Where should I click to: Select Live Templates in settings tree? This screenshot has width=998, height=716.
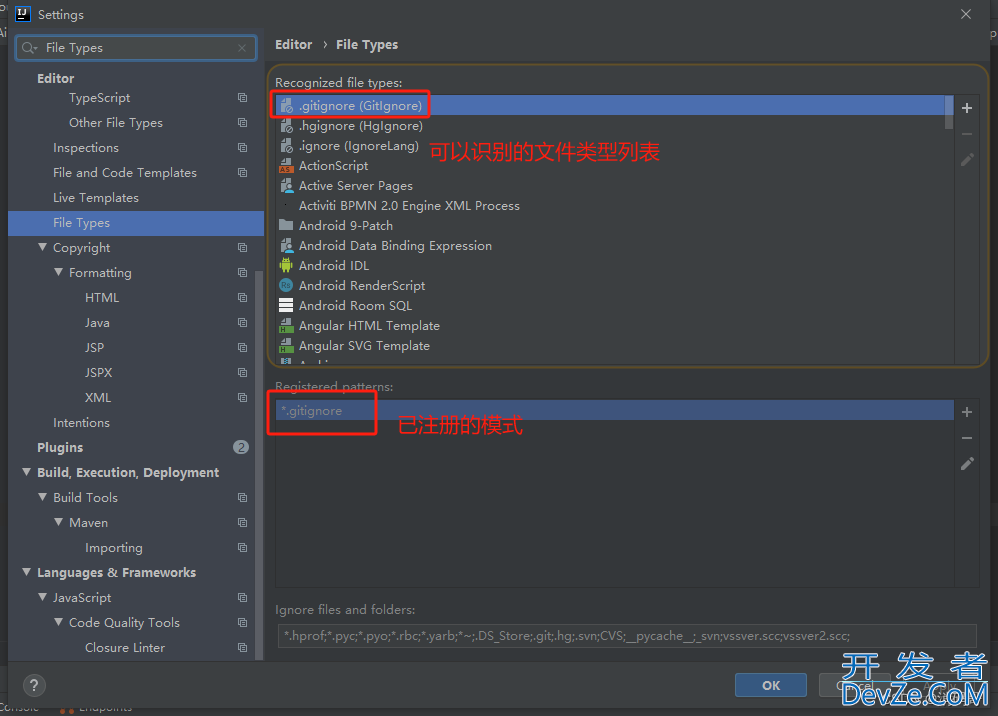[136, 198]
